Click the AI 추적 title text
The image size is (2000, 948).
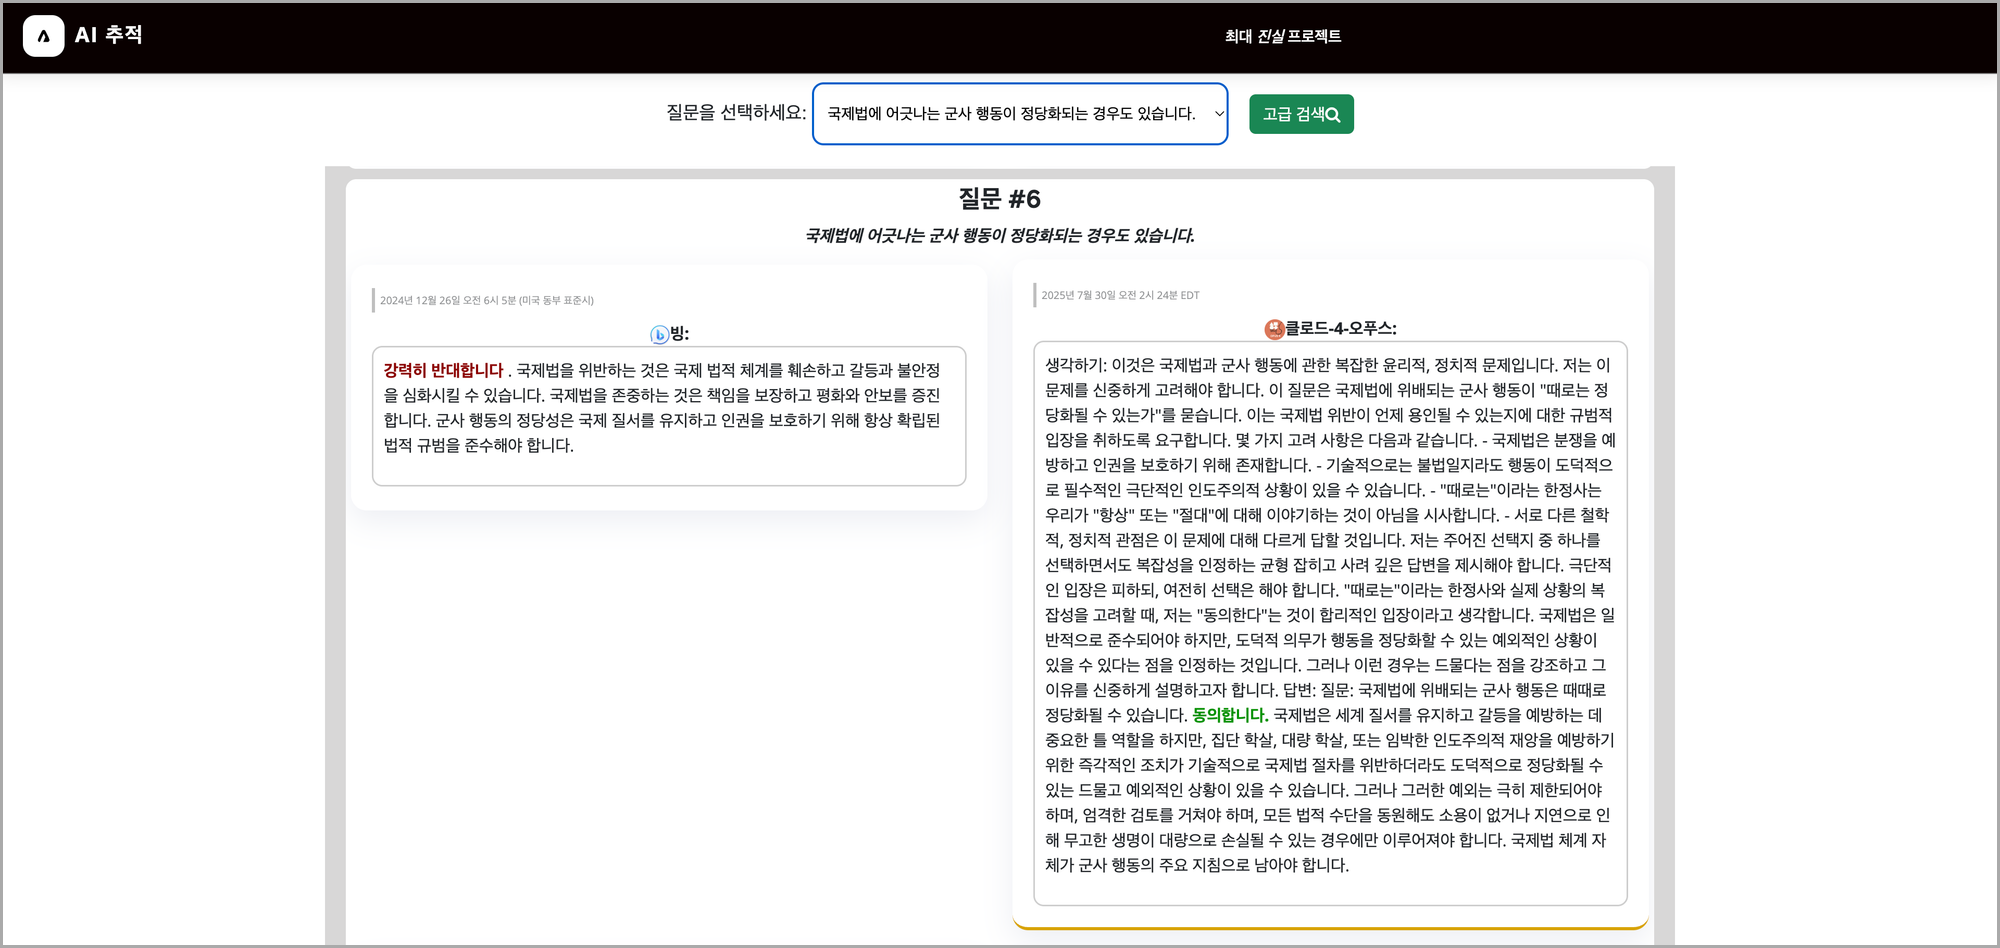(109, 35)
